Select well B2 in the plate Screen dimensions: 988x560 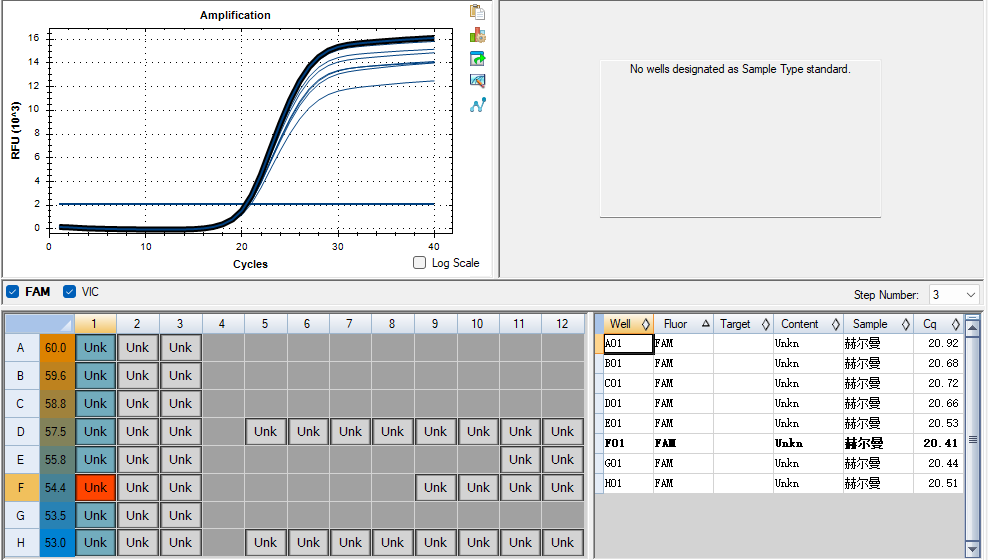(x=137, y=375)
